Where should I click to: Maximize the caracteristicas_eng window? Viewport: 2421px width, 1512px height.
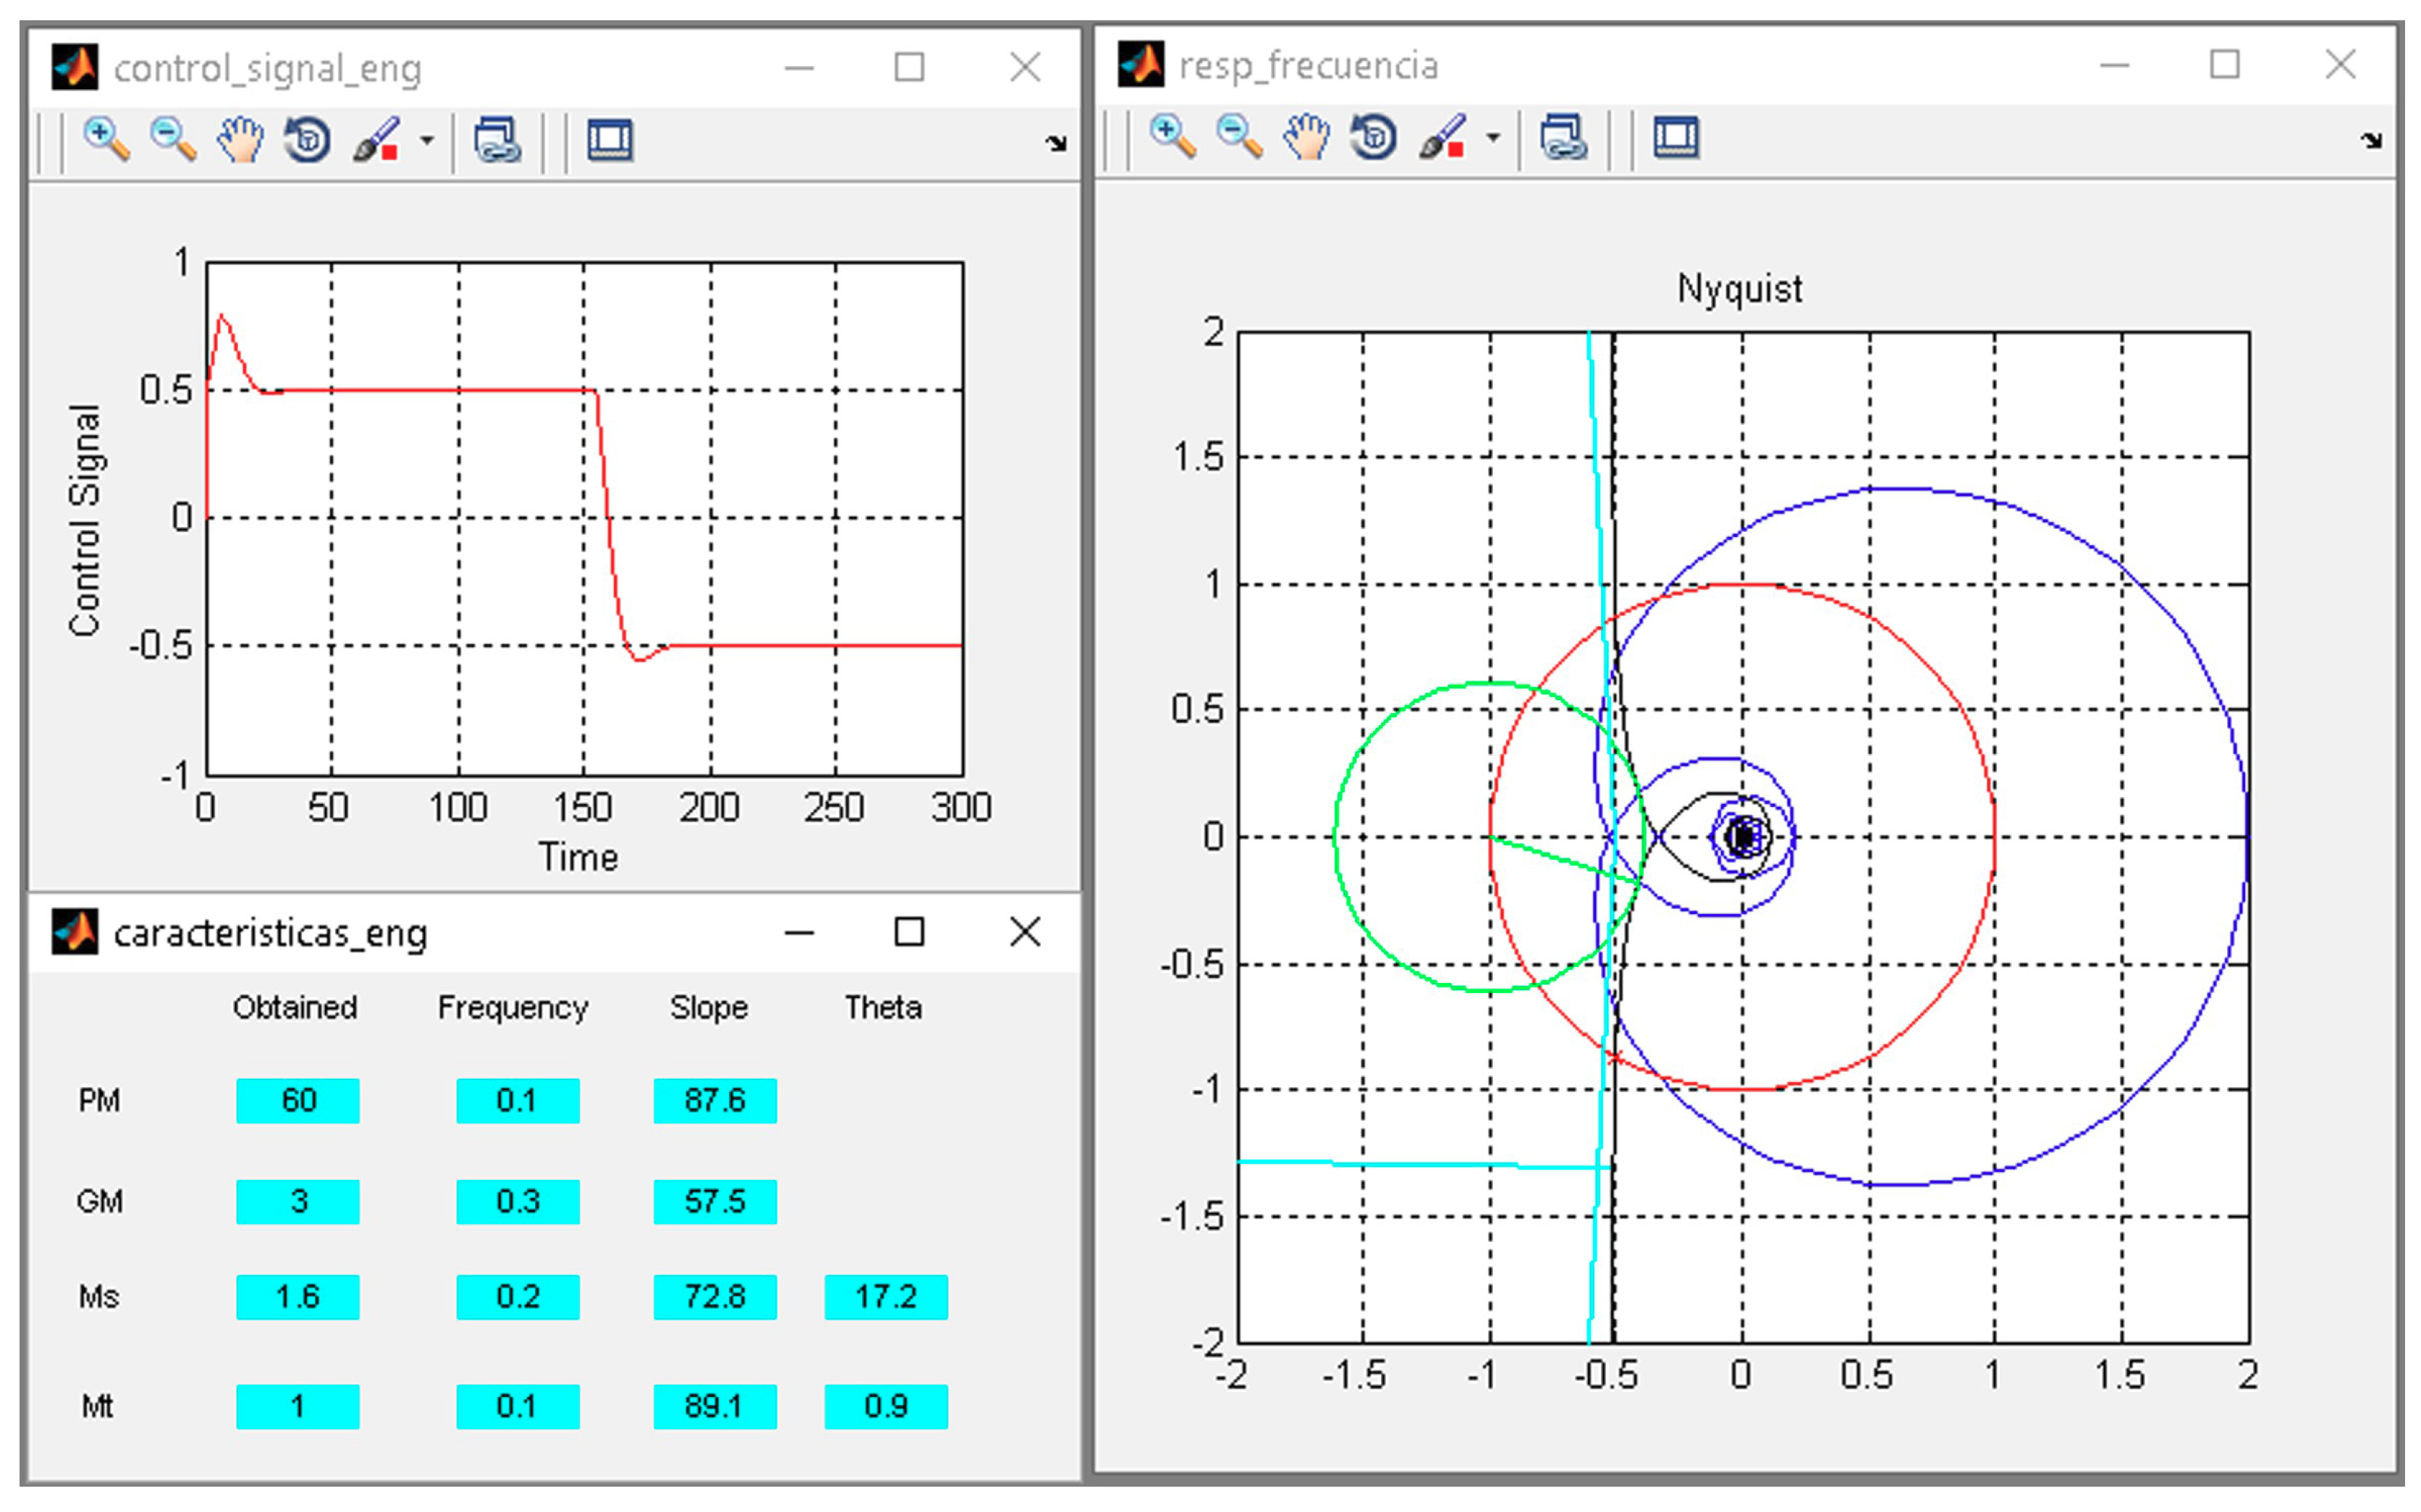908,932
